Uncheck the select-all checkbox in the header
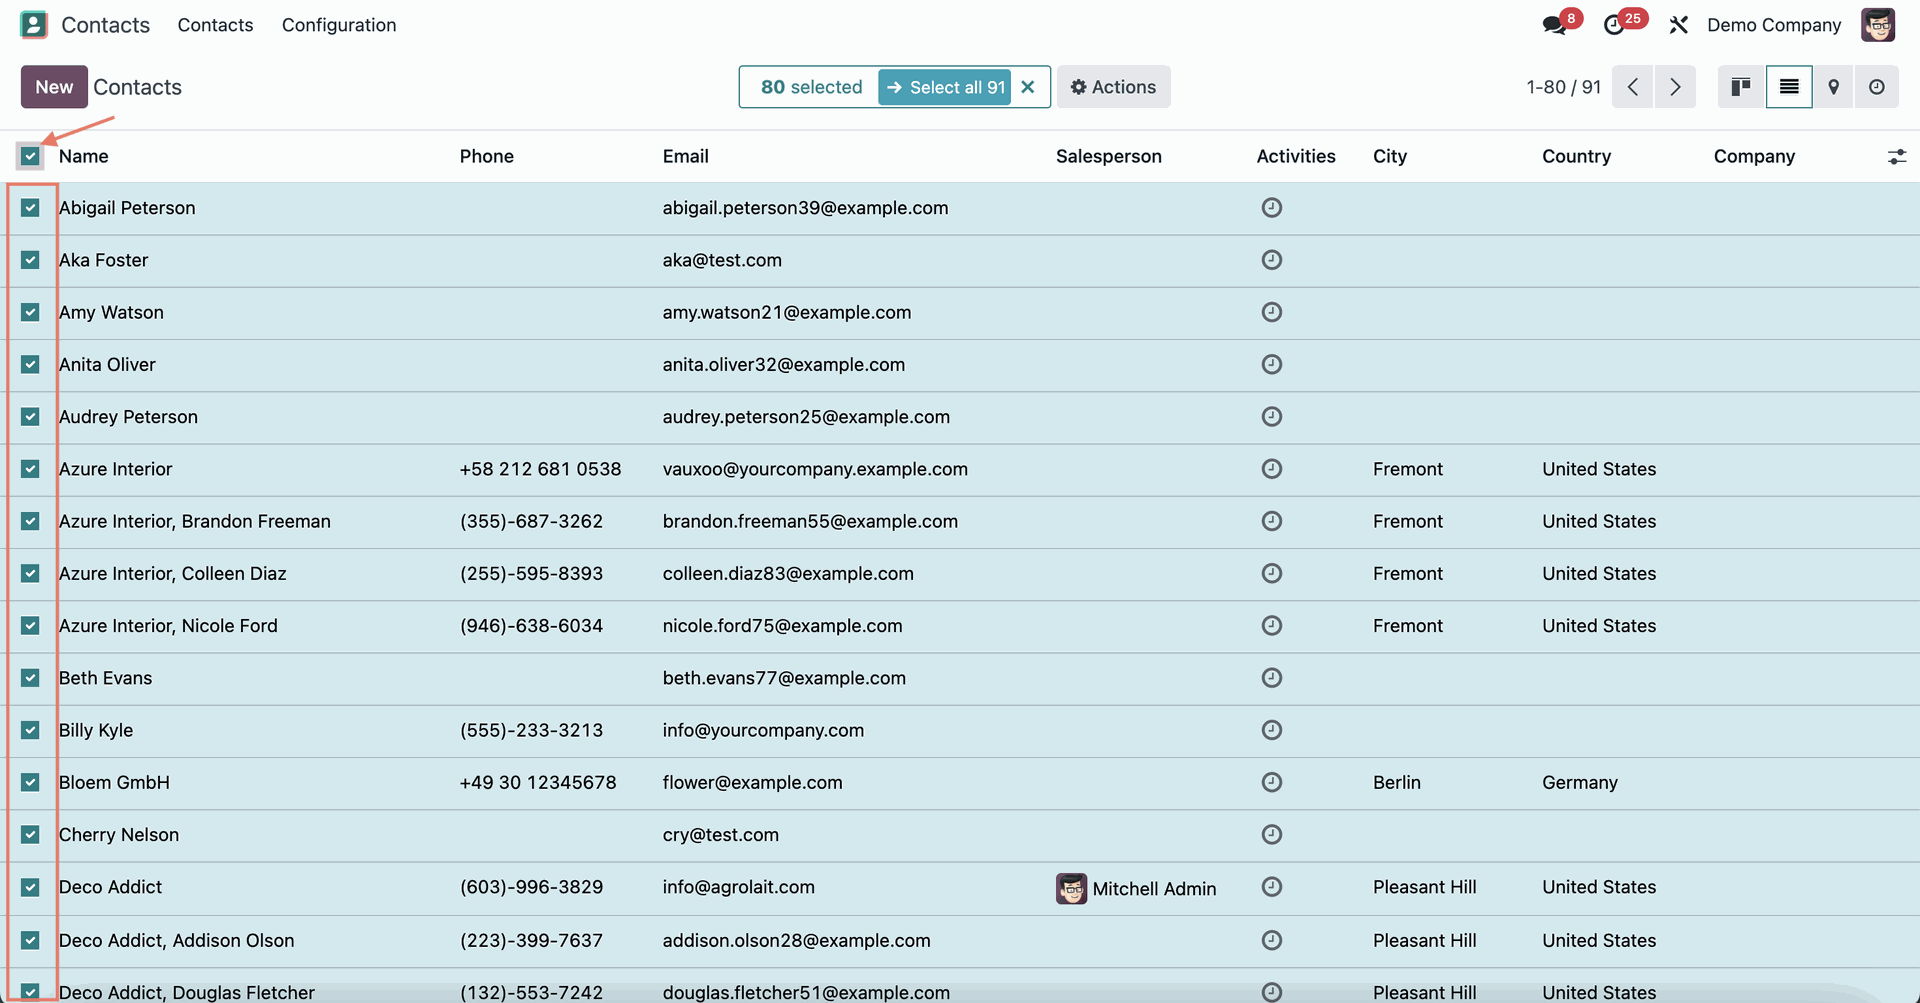The image size is (1920, 1003). 30,156
